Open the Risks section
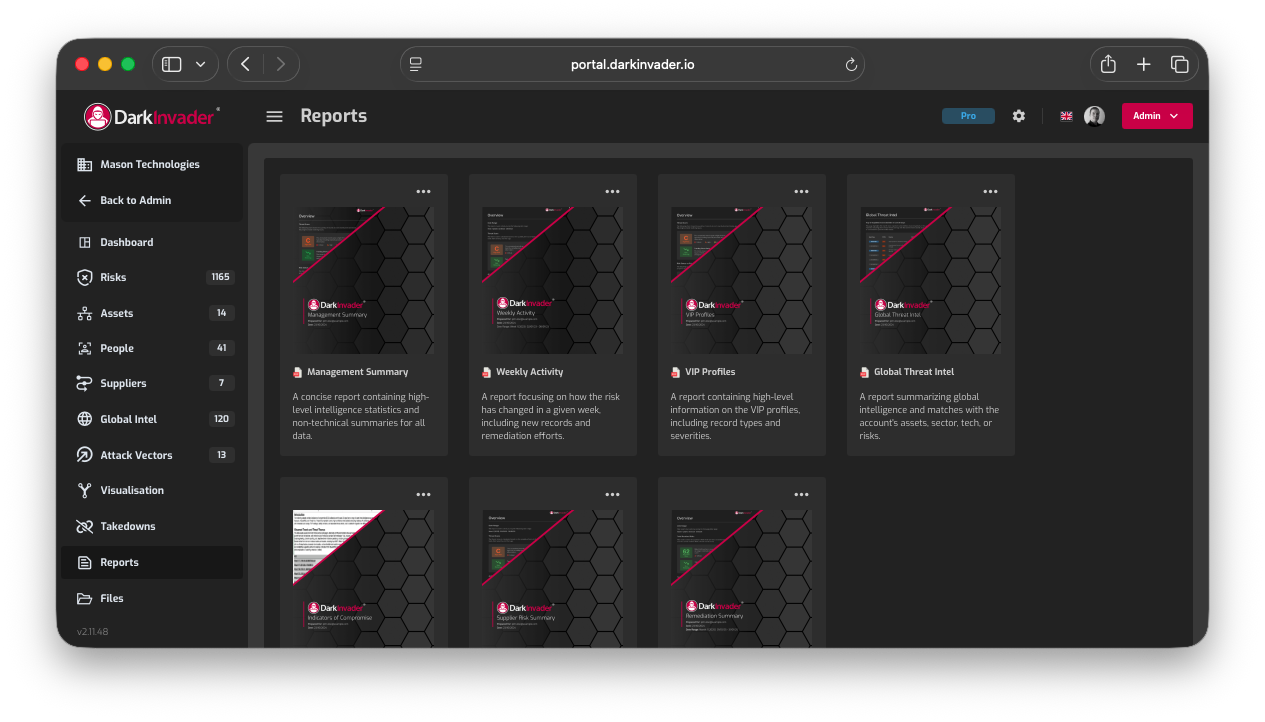1265x722 pixels. (152, 277)
